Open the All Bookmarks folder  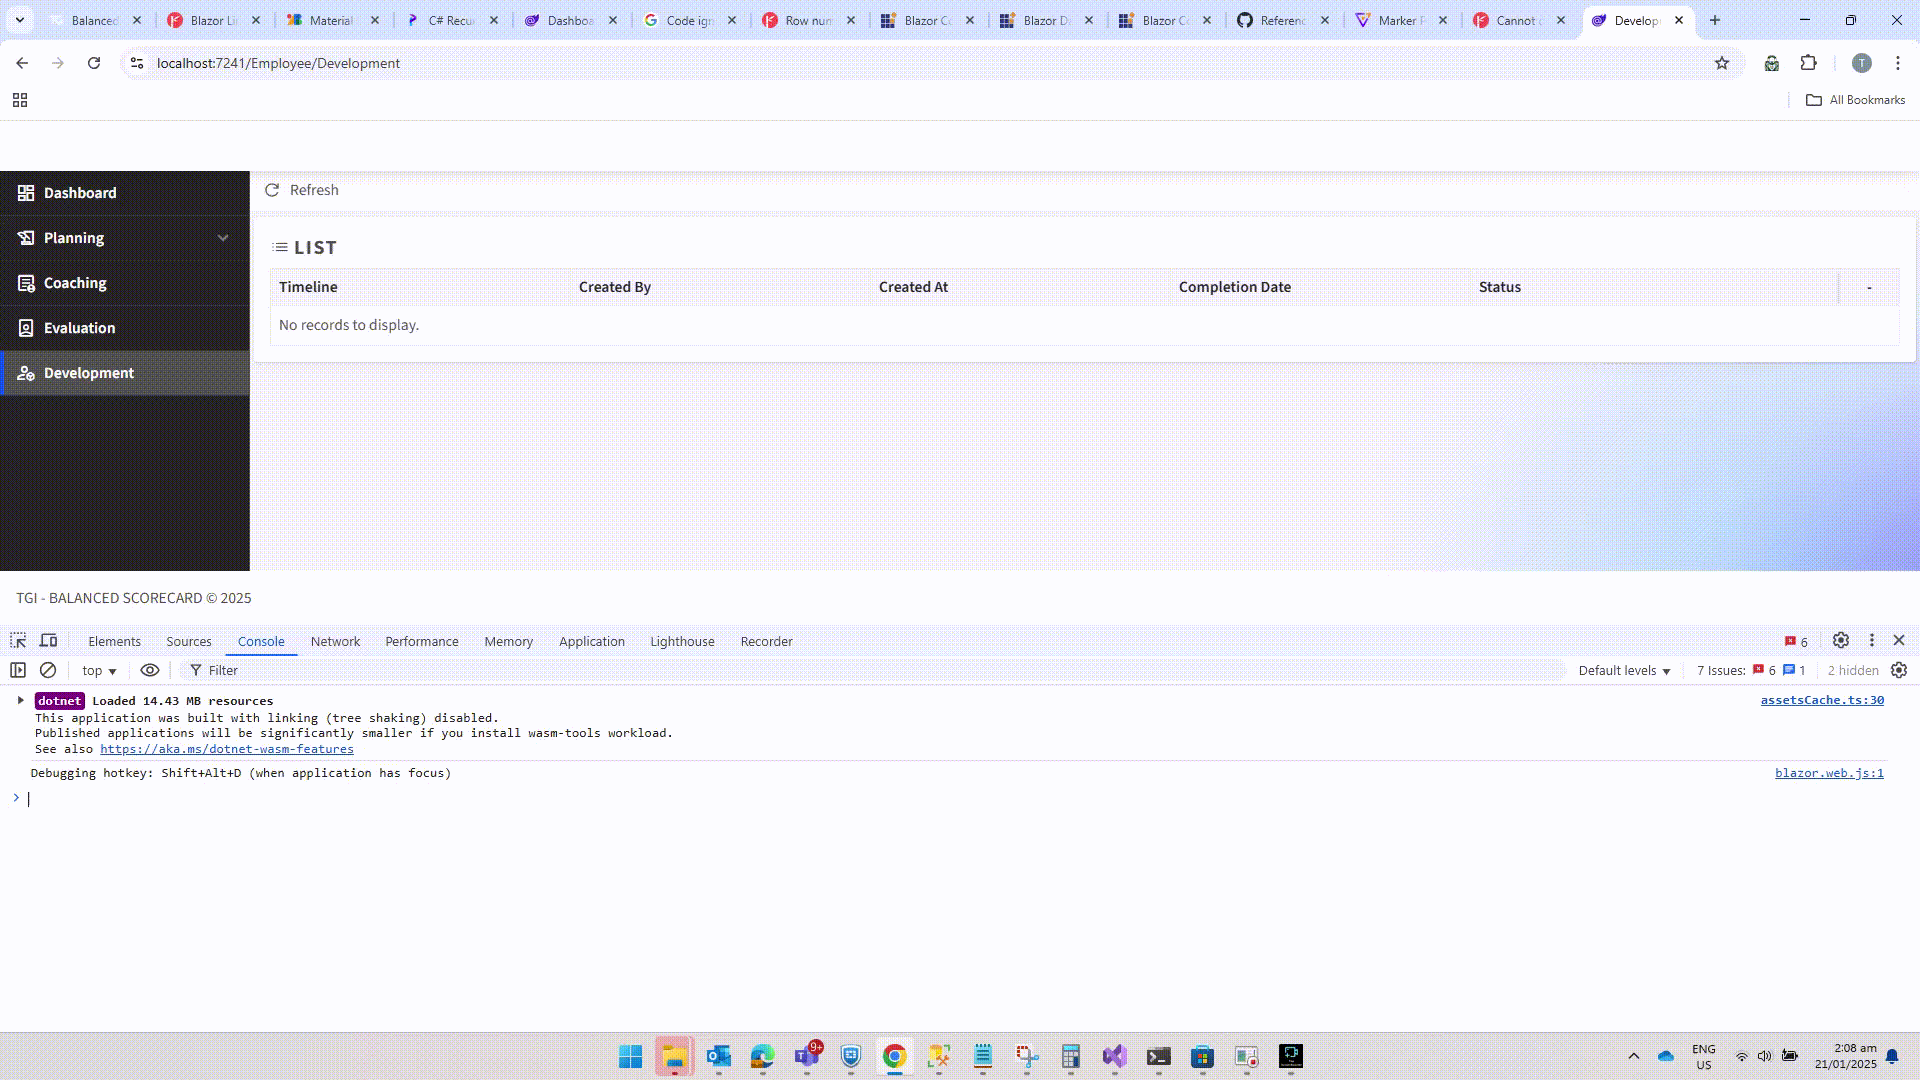pos(1856,100)
